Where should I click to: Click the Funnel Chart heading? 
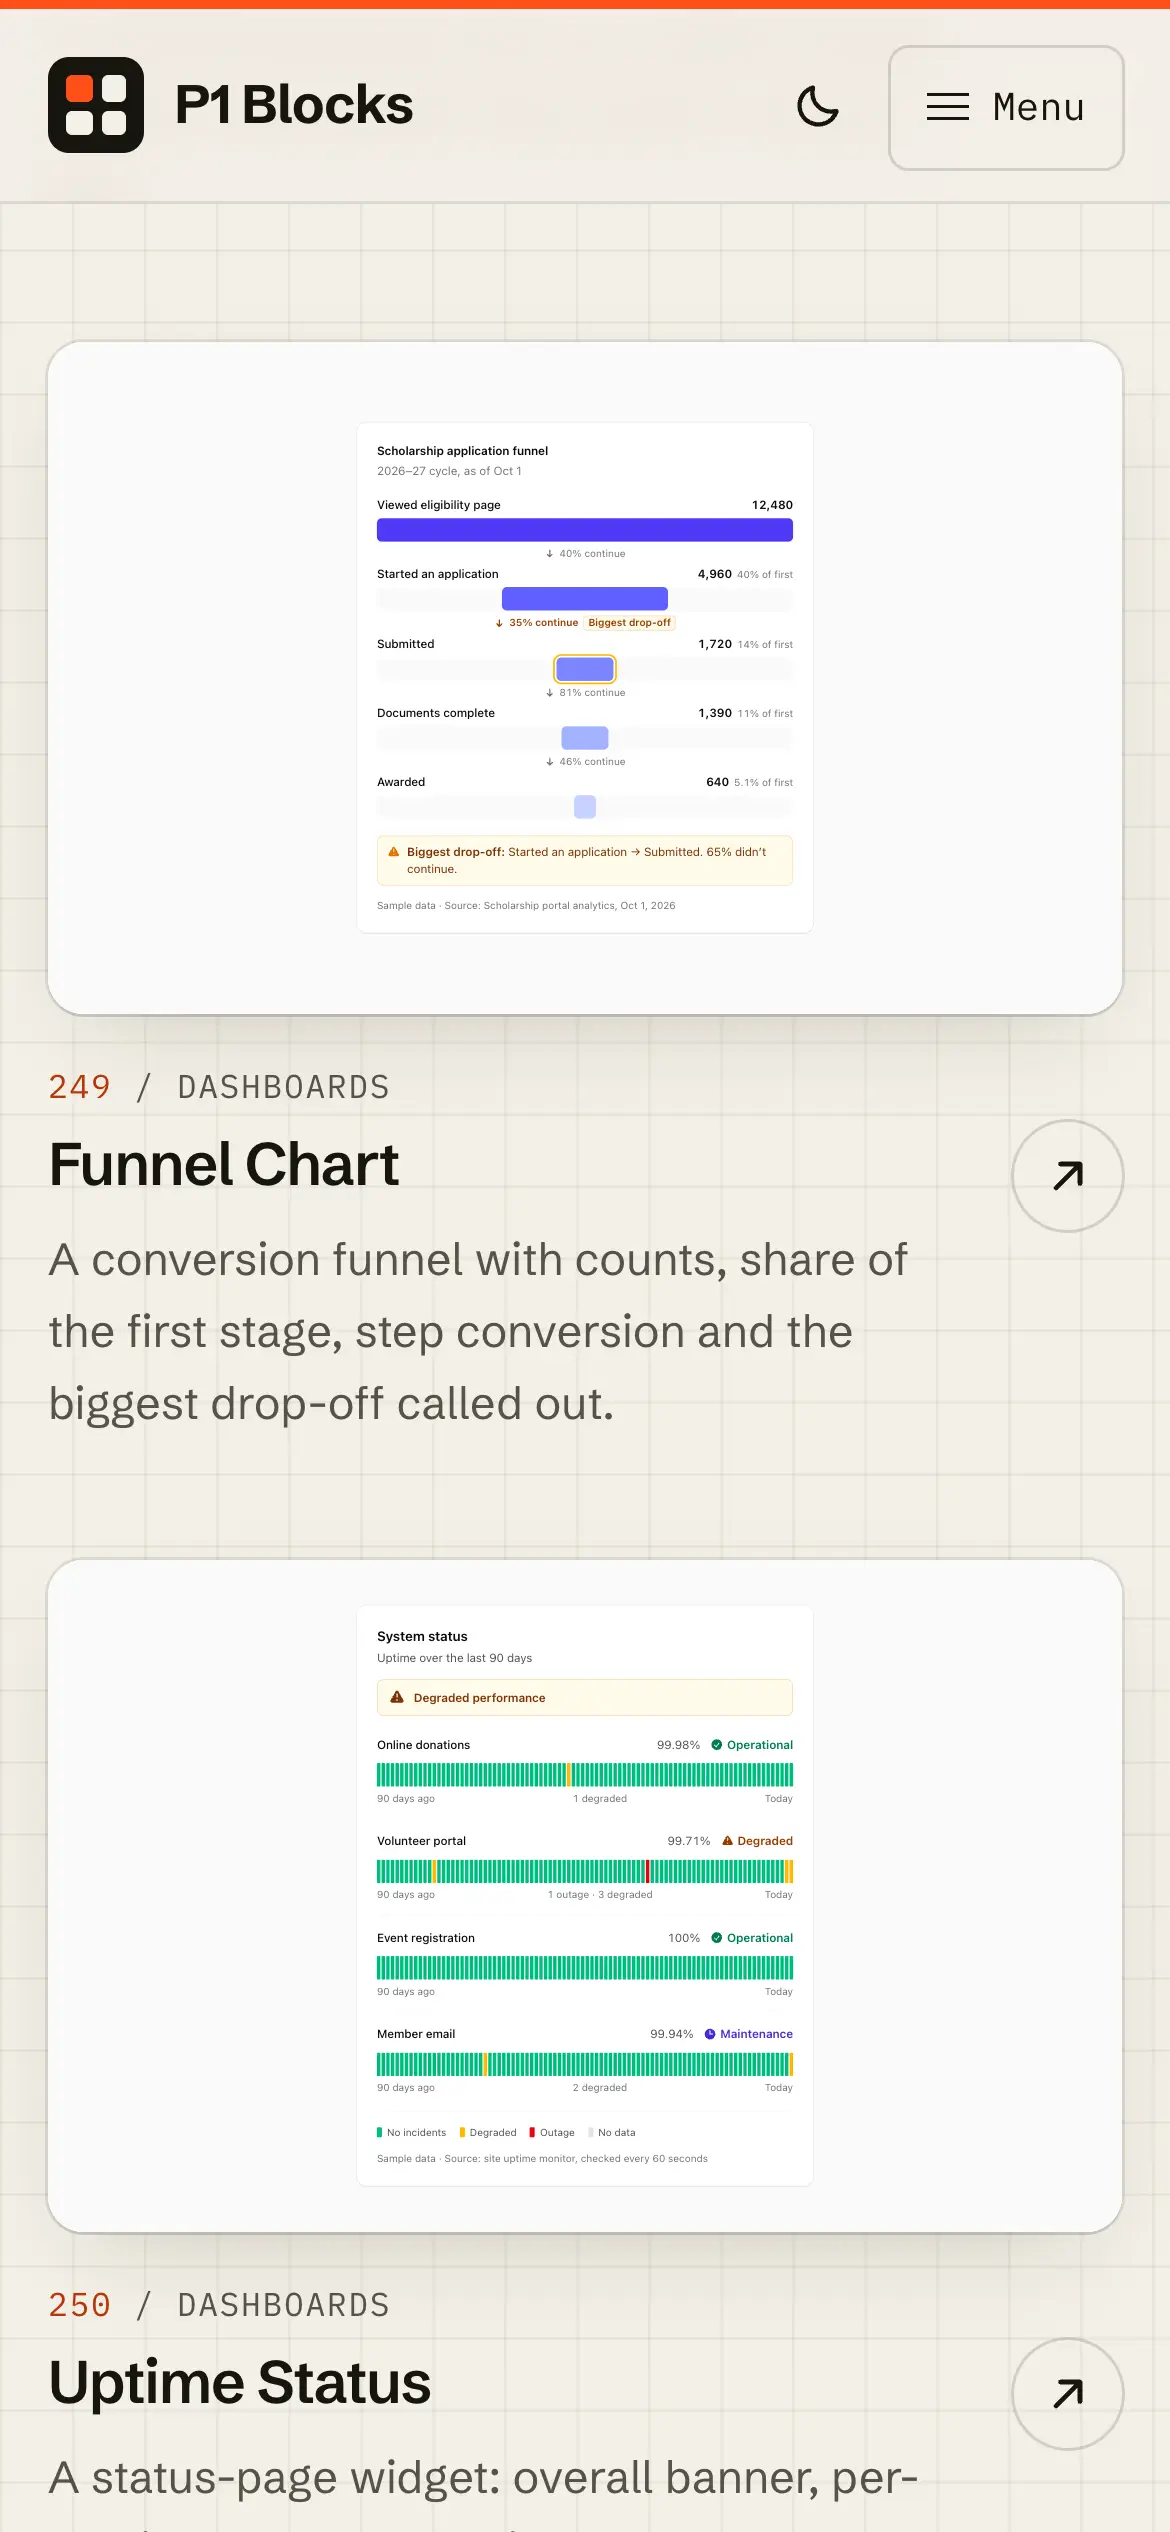click(224, 1165)
